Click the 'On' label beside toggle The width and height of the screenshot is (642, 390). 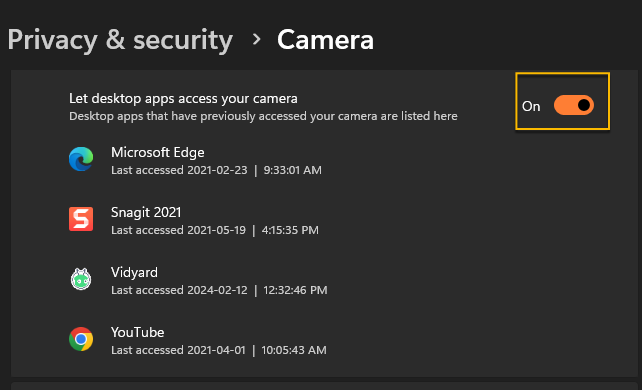pyautogui.click(x=531, y=106)
